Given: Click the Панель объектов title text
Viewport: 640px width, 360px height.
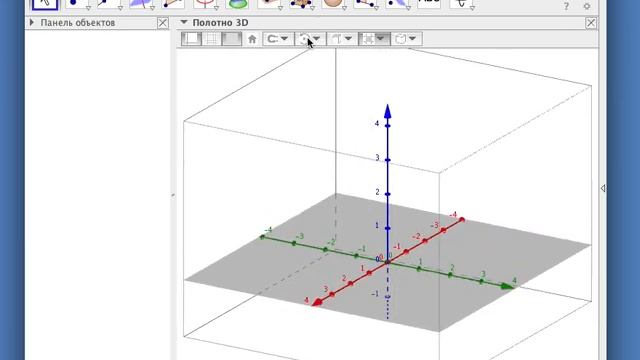Looking at the screenshot, I should tap(78, 23).
